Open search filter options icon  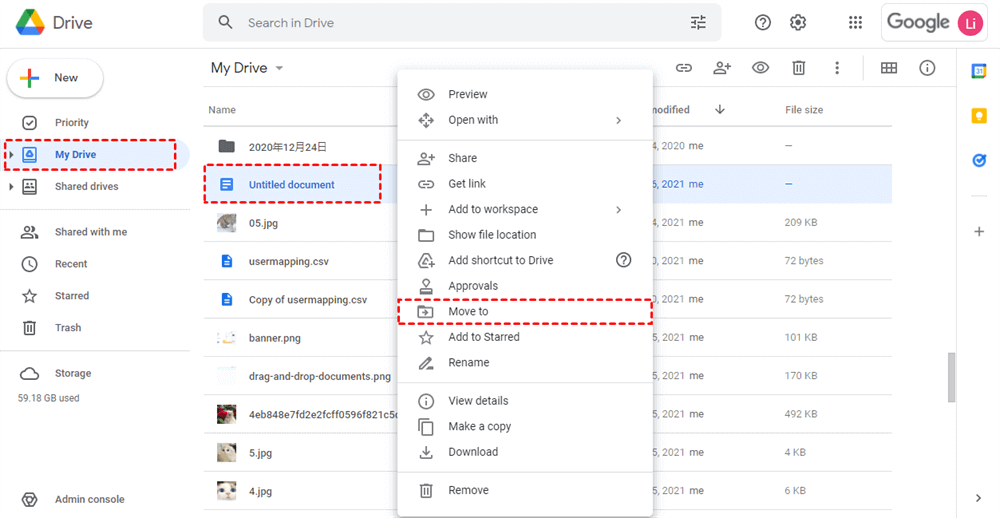click(x=698, y=22)
